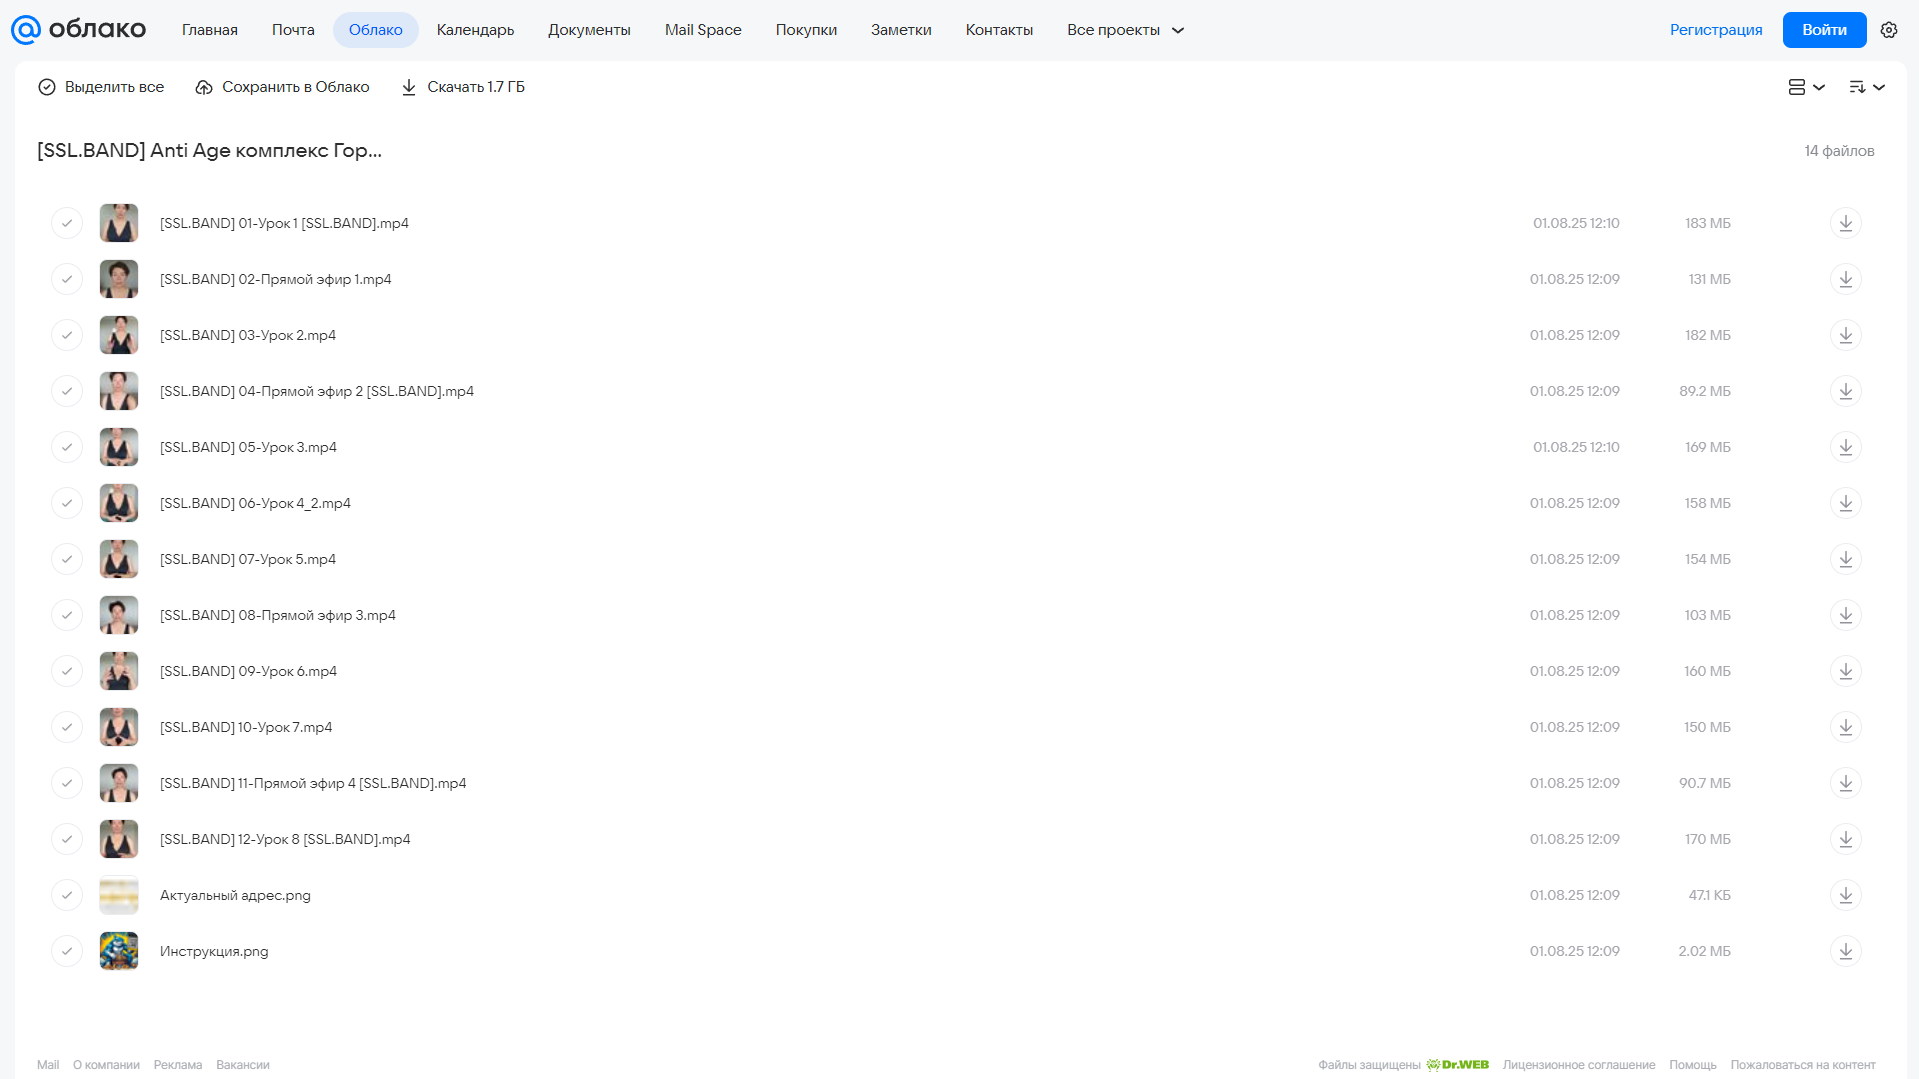Download the 04-Прямой эфир 2 file
The height and width of the screenshot is (1079, 1919).
pyautogui.click(x=1846, y=391)
